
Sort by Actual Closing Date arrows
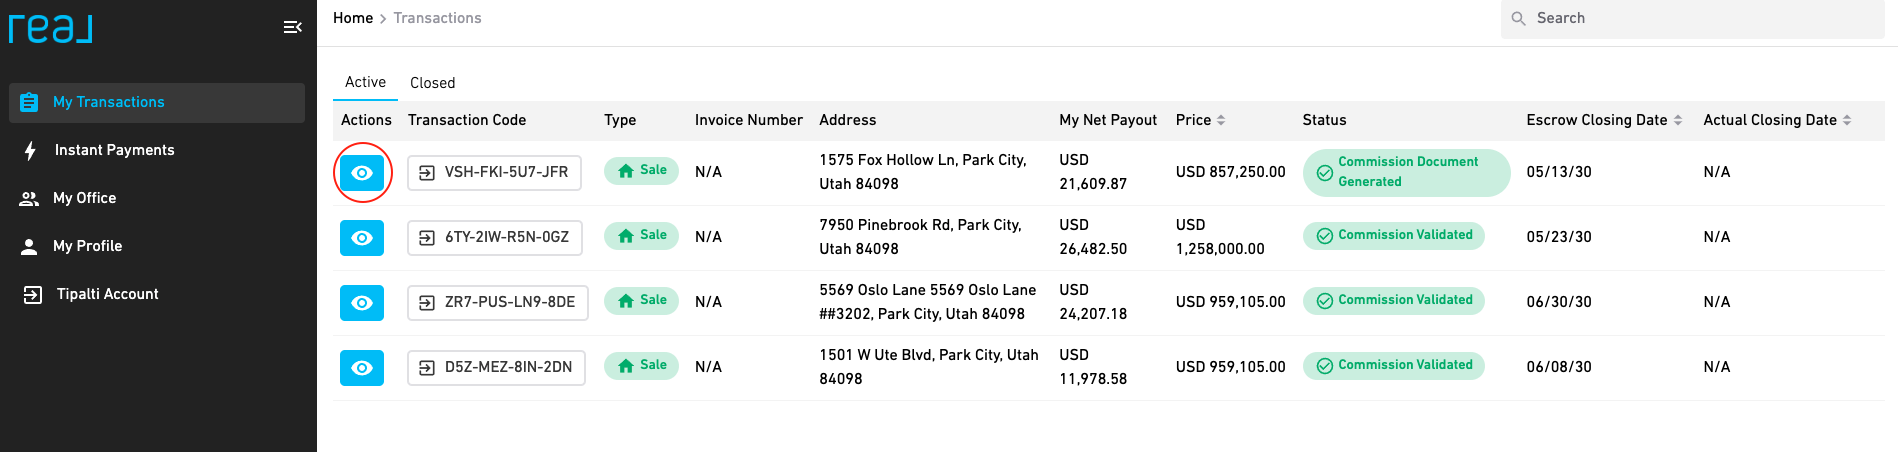pos(1847,120)
